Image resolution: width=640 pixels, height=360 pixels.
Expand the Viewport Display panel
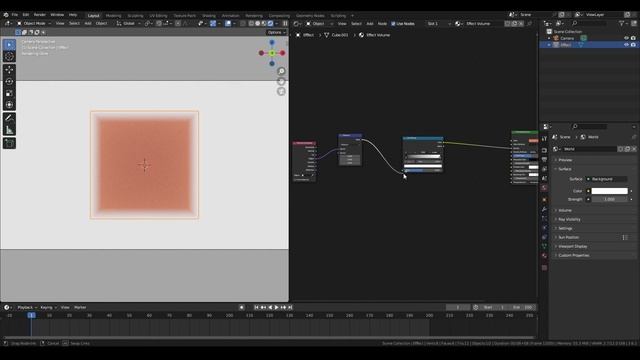(x=572, y=246)
